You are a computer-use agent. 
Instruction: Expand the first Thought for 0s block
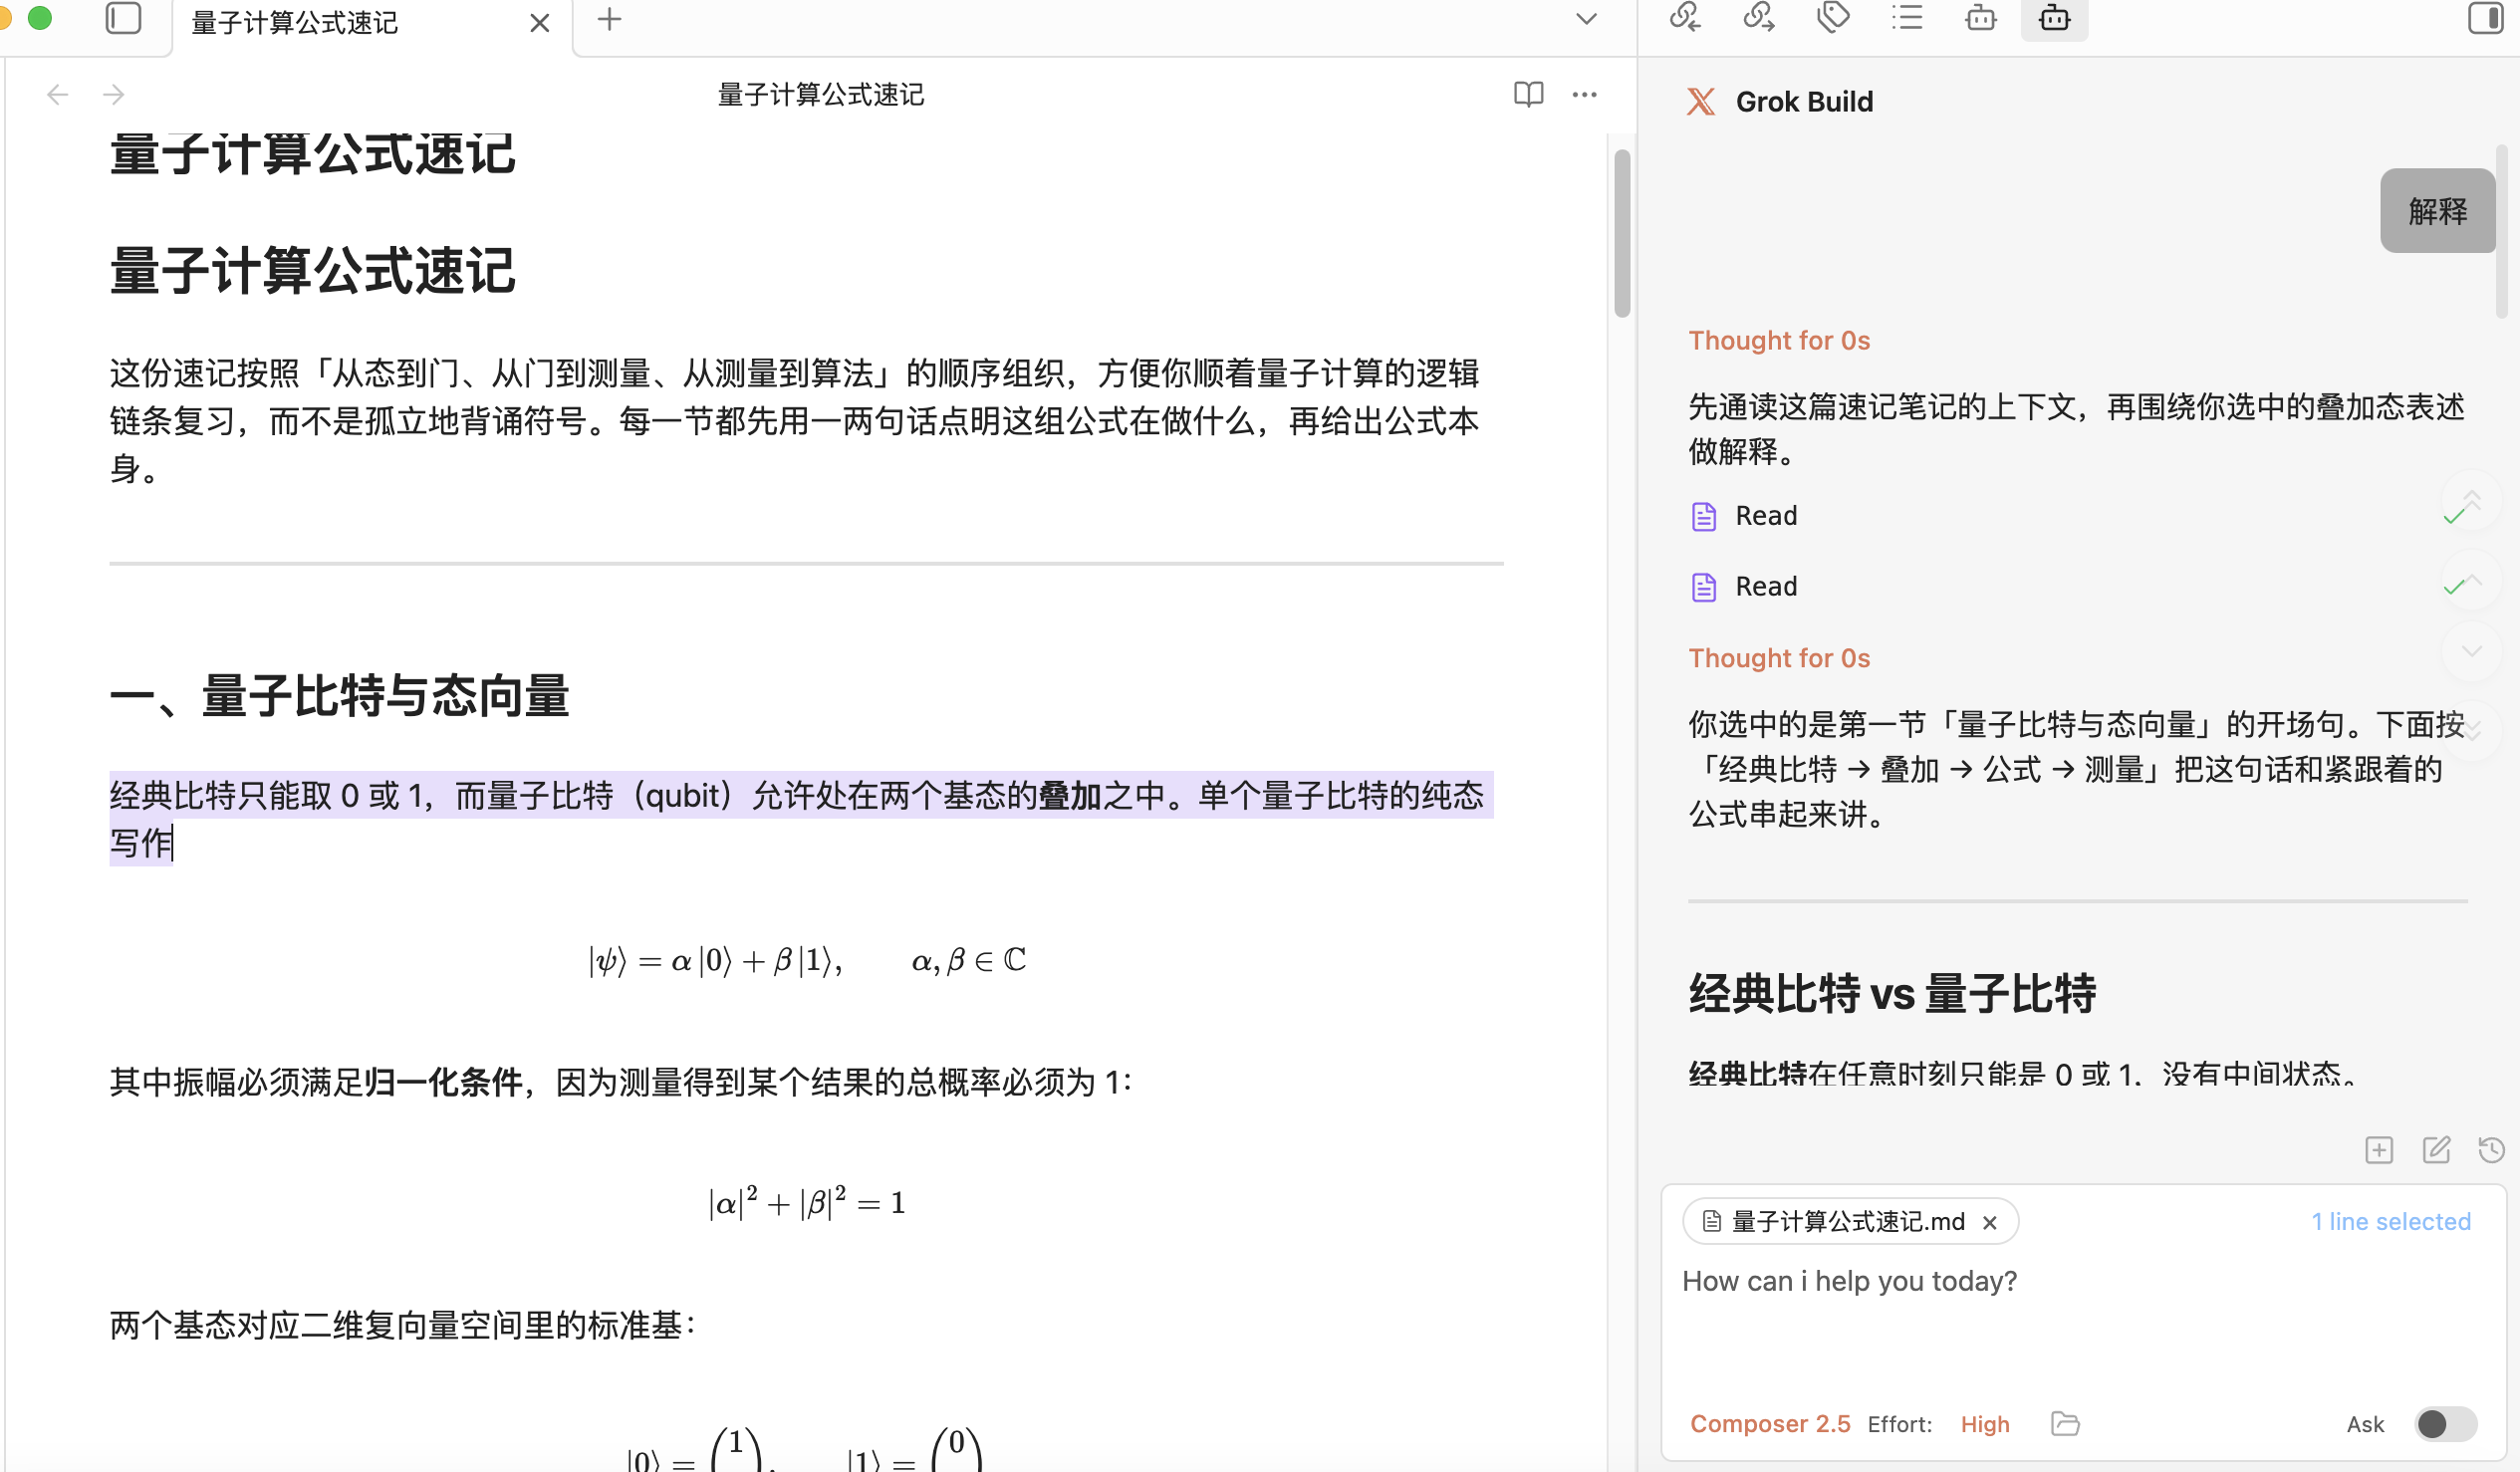tap(1779, 341)
